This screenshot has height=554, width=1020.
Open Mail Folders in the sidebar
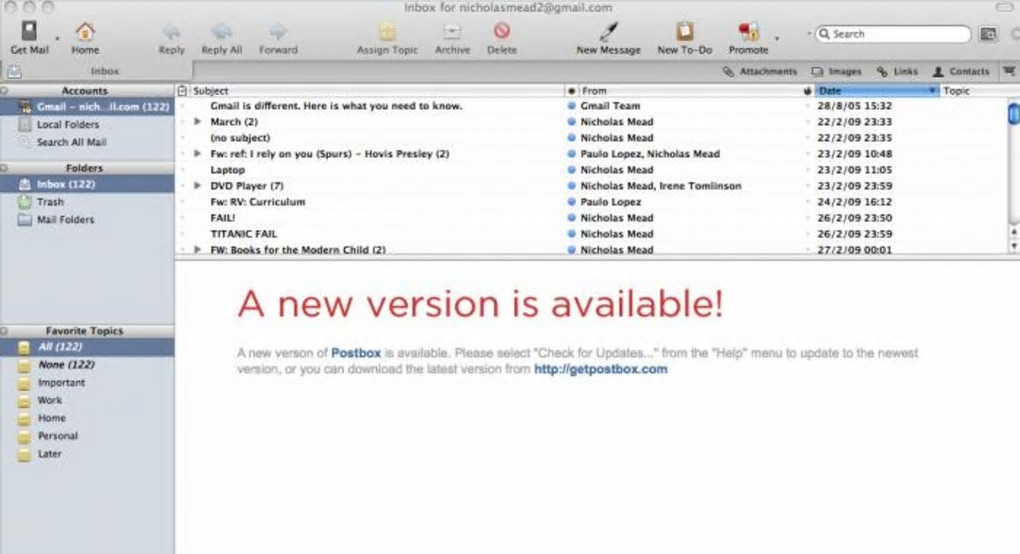pyautogui.click(x=65, y=219)
